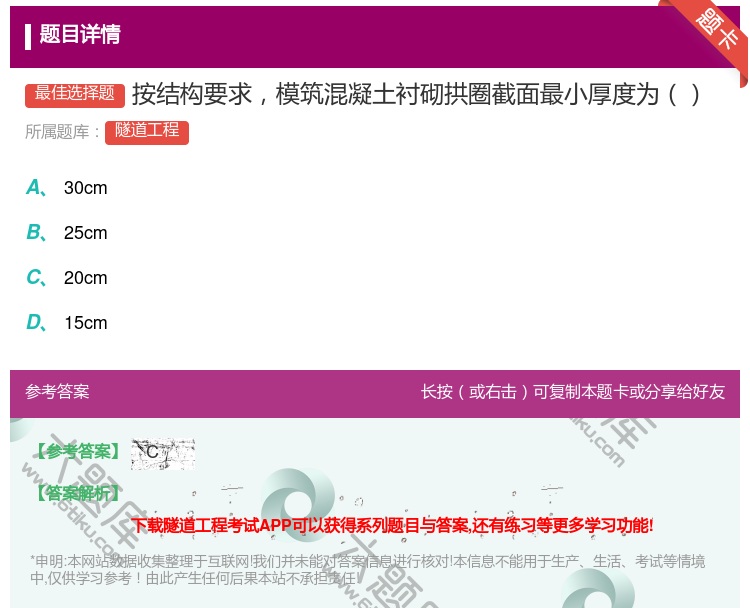Image resolution: width=750 pixels, height=608 pixels.
Task: Click the 【参考答案】 label
Action: [78, 451]
